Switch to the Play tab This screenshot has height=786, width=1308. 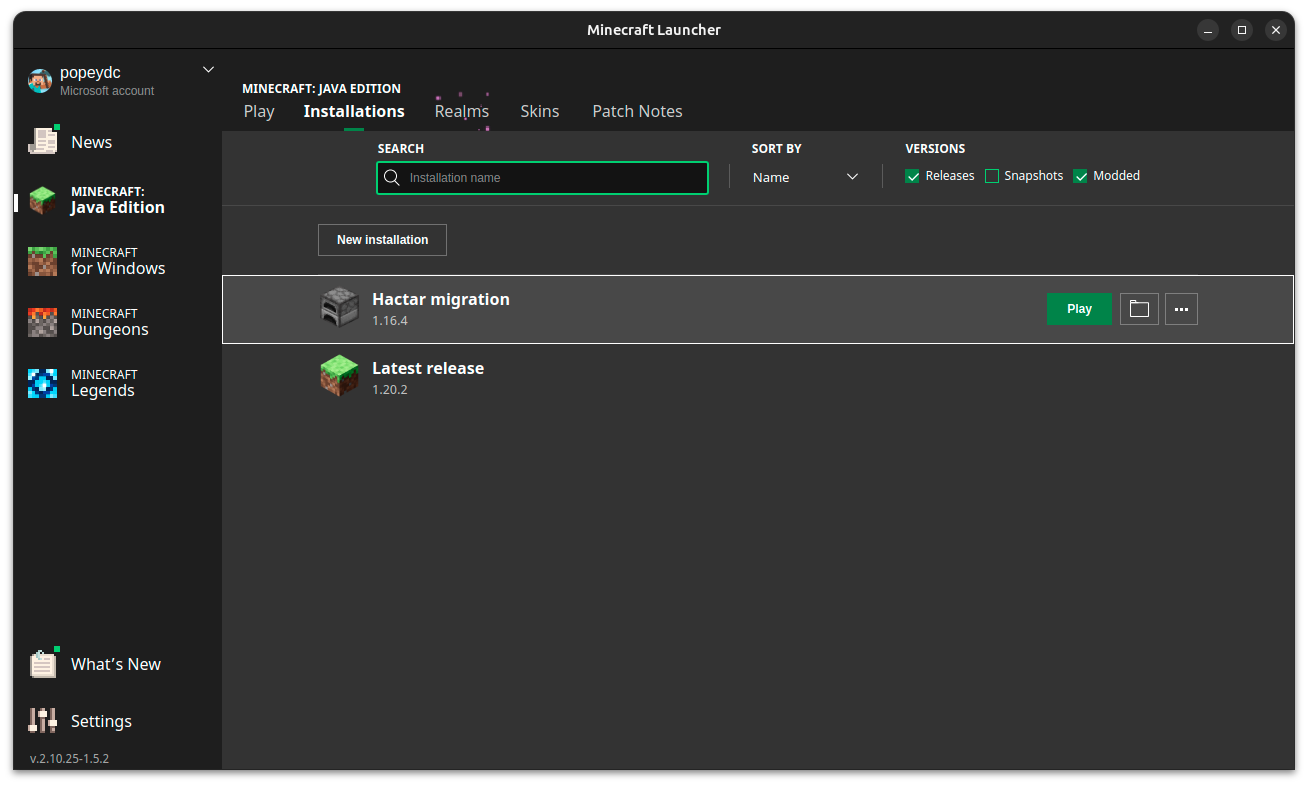259,111
